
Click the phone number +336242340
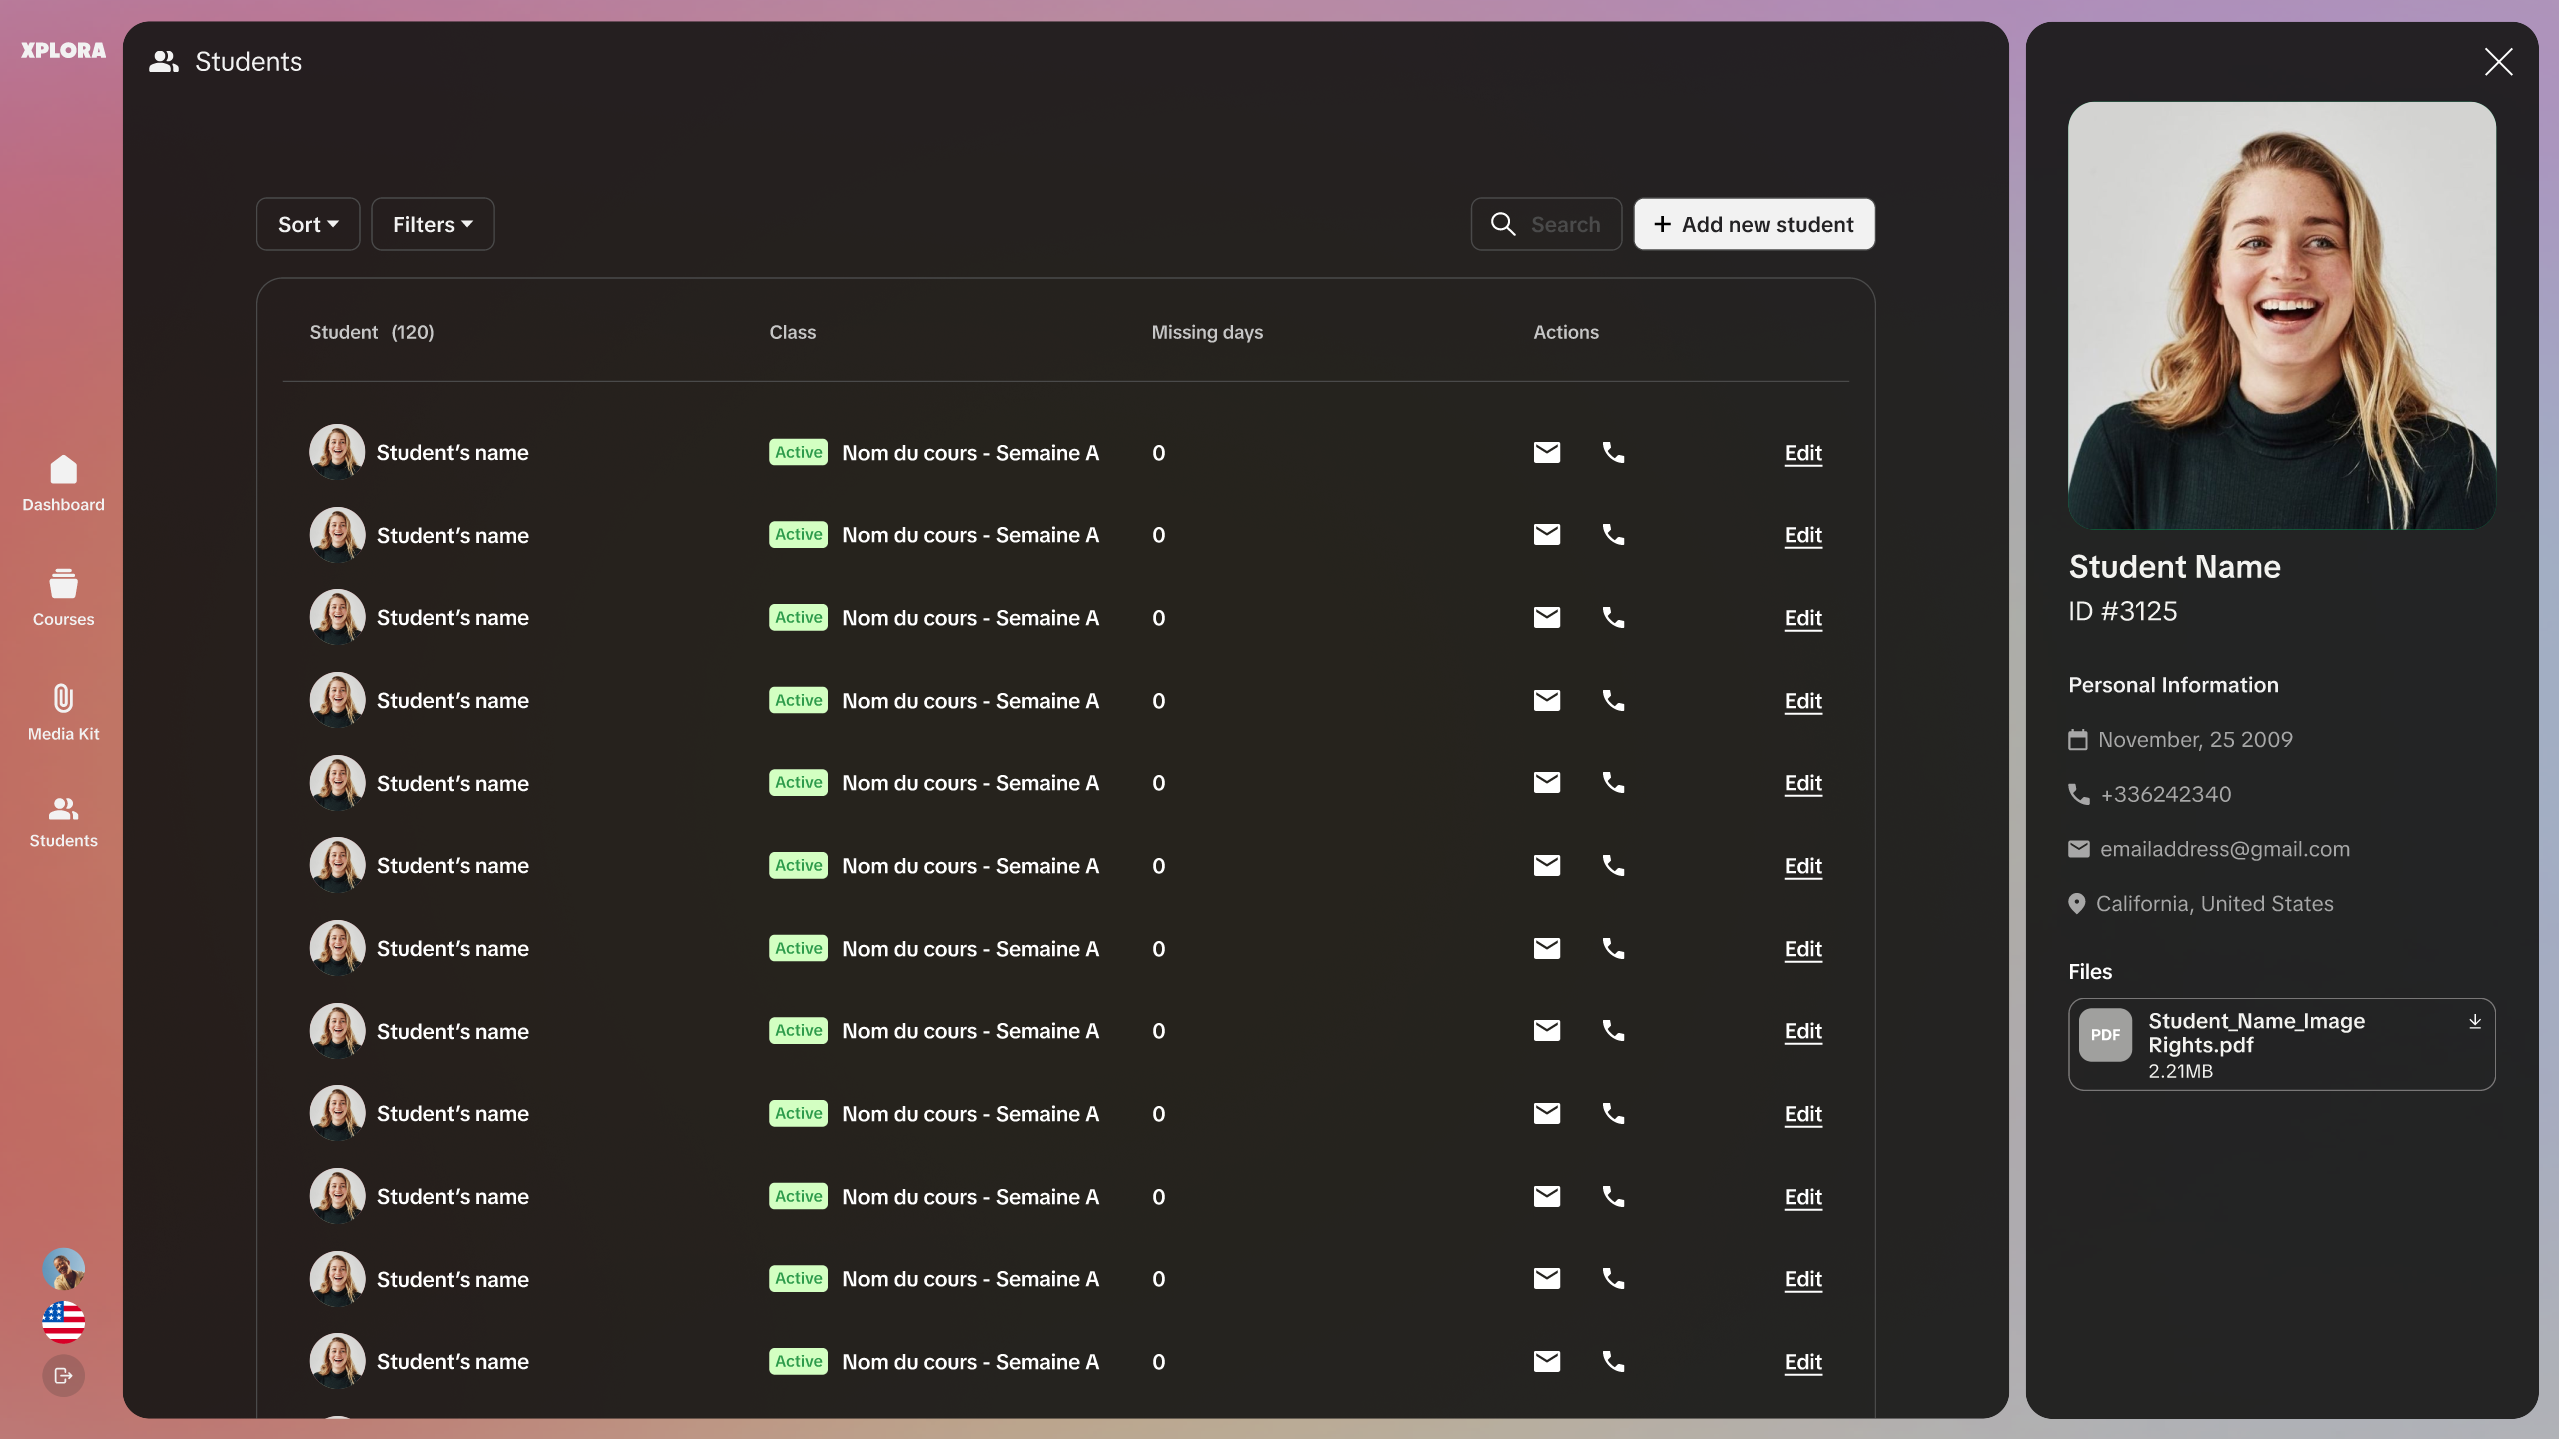tap(2165, 794)
